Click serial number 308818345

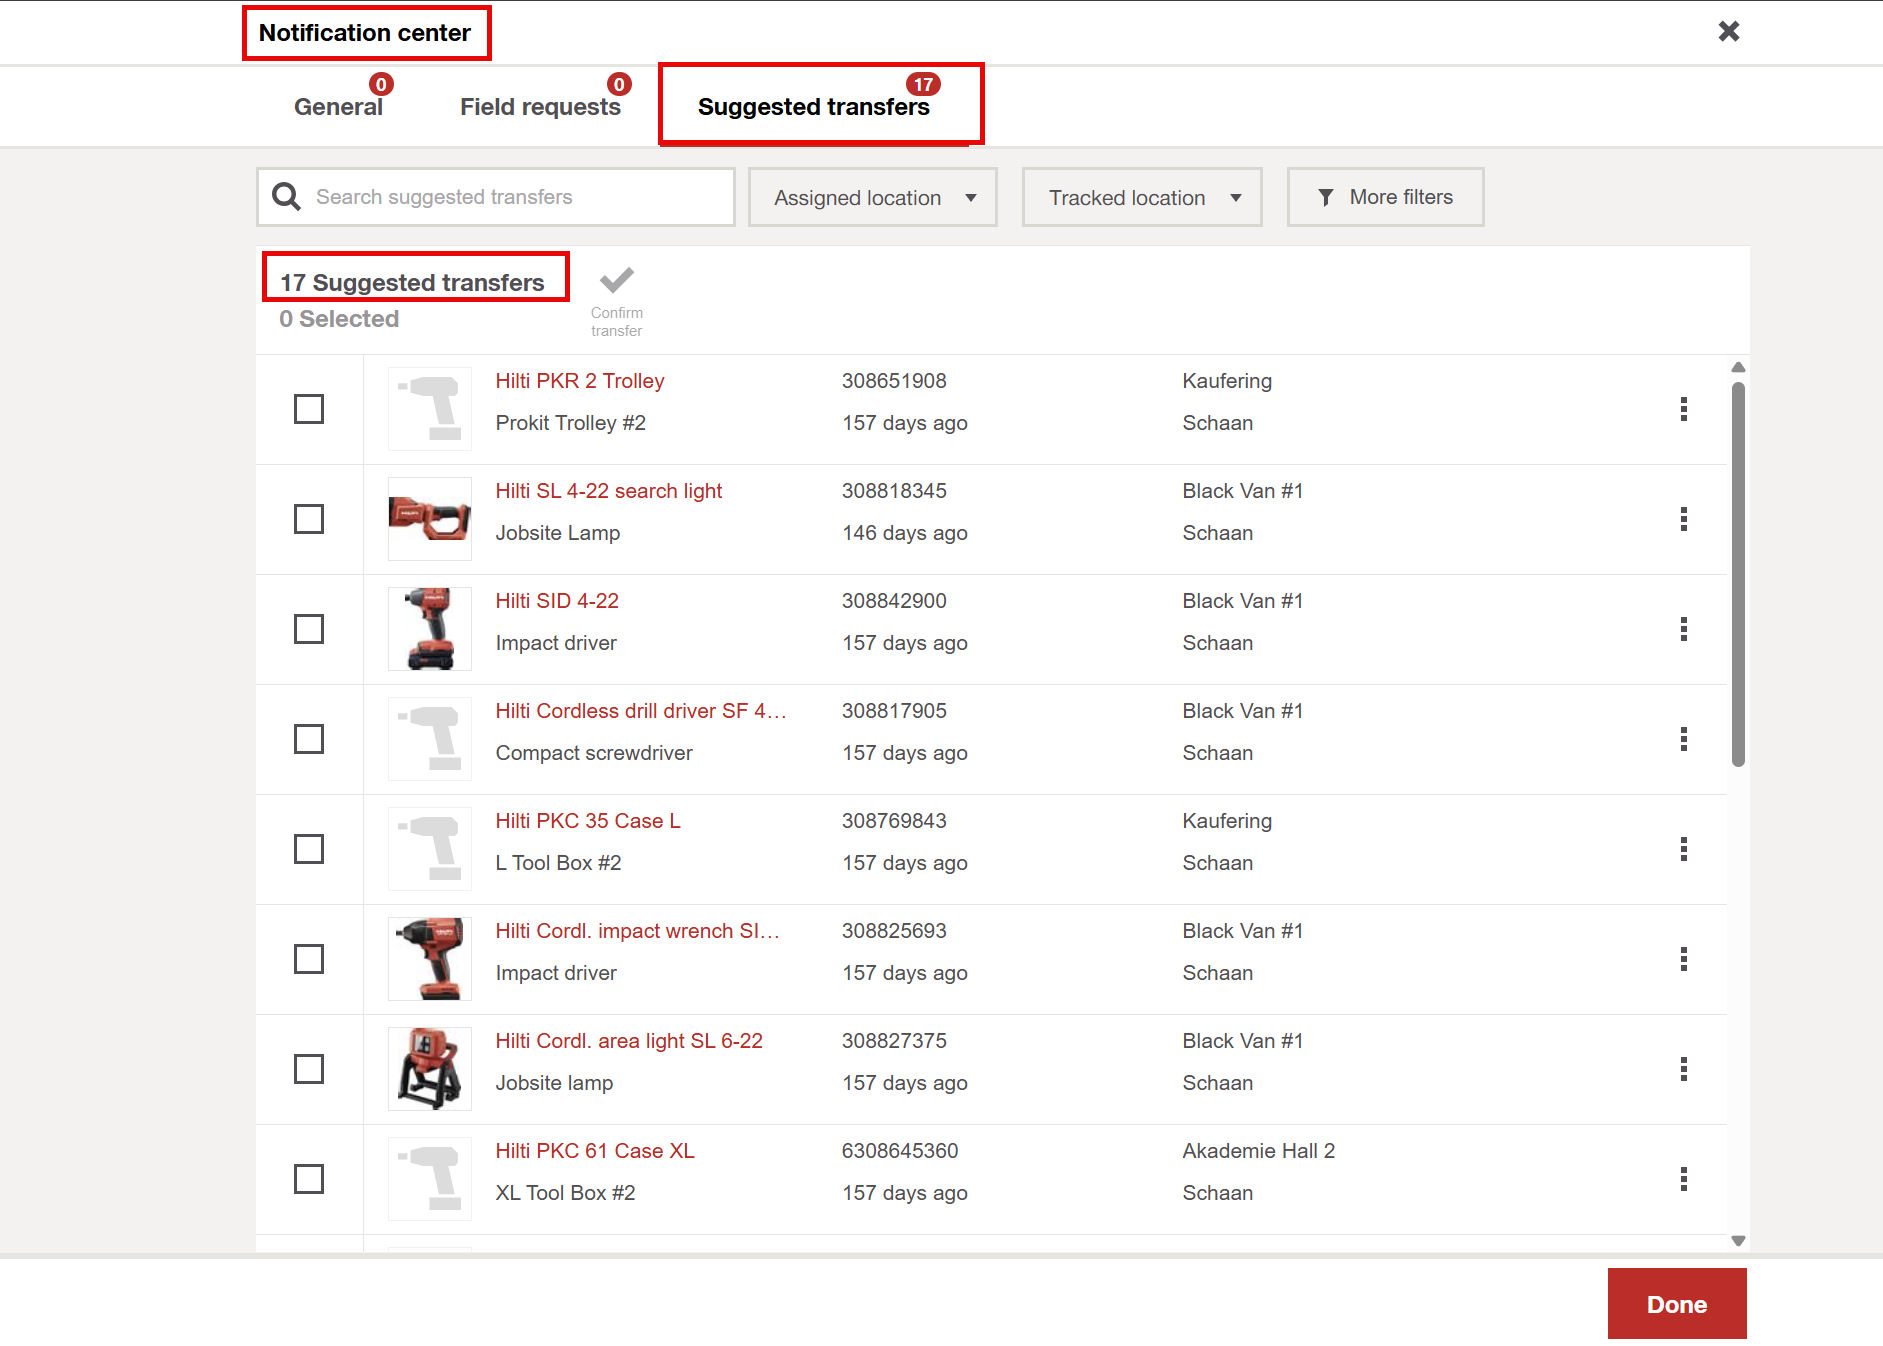pos(894,491)
